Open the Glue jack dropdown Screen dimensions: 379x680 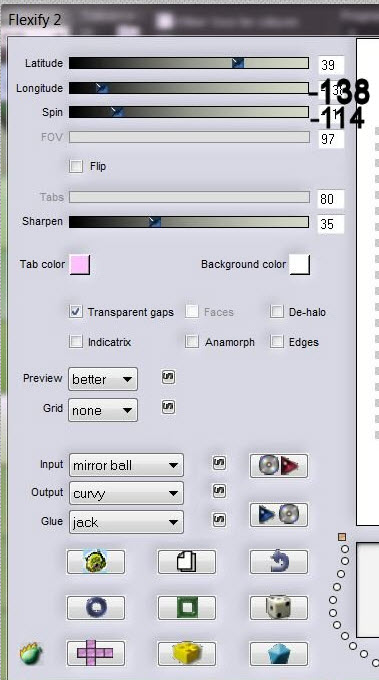(x=126, y=522)
